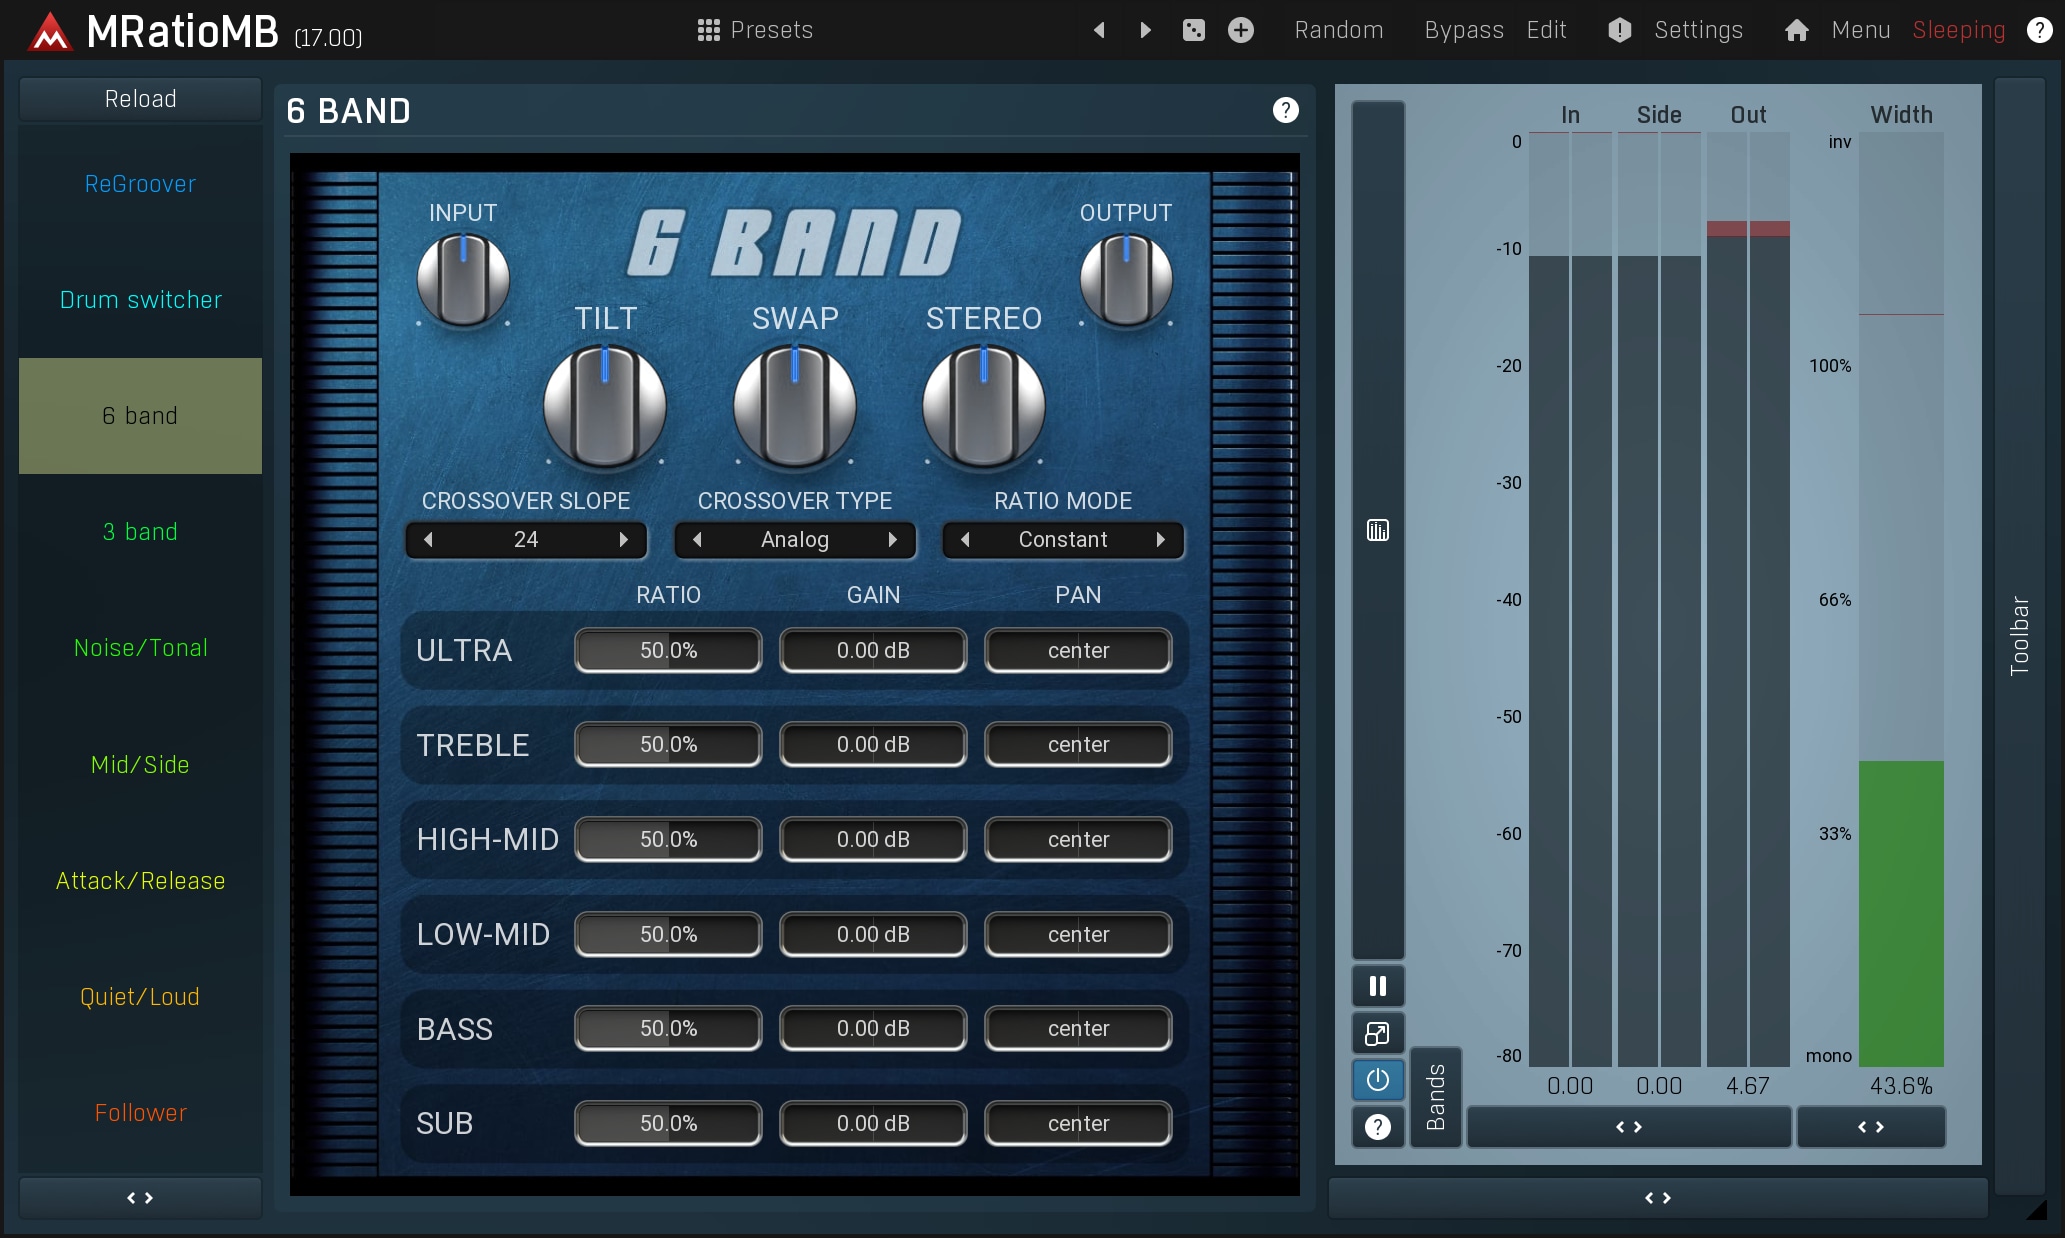The height and width of the screenshot is (1238, 2065).
Task: Select the 3 band device tab
Action: point(140,532)
